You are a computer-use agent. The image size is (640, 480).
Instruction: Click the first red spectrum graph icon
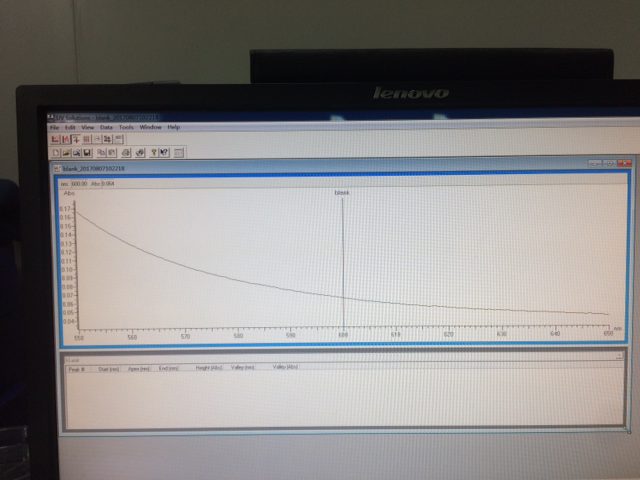tap(55, 140)
